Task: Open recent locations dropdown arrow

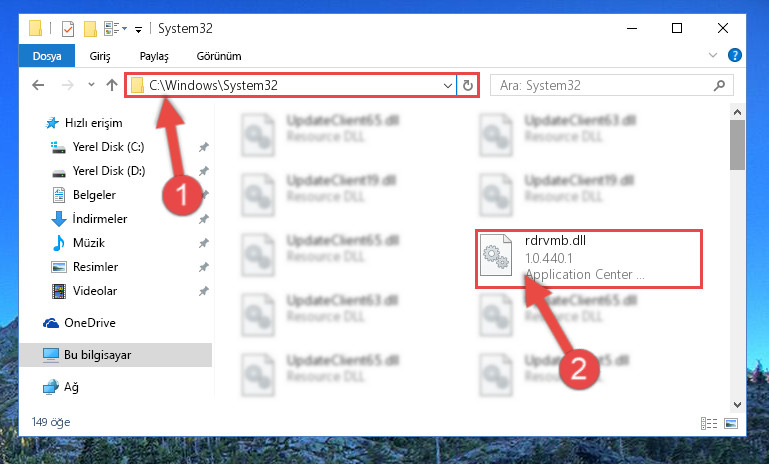Action: pyautogui.click(x=91, y=85)
